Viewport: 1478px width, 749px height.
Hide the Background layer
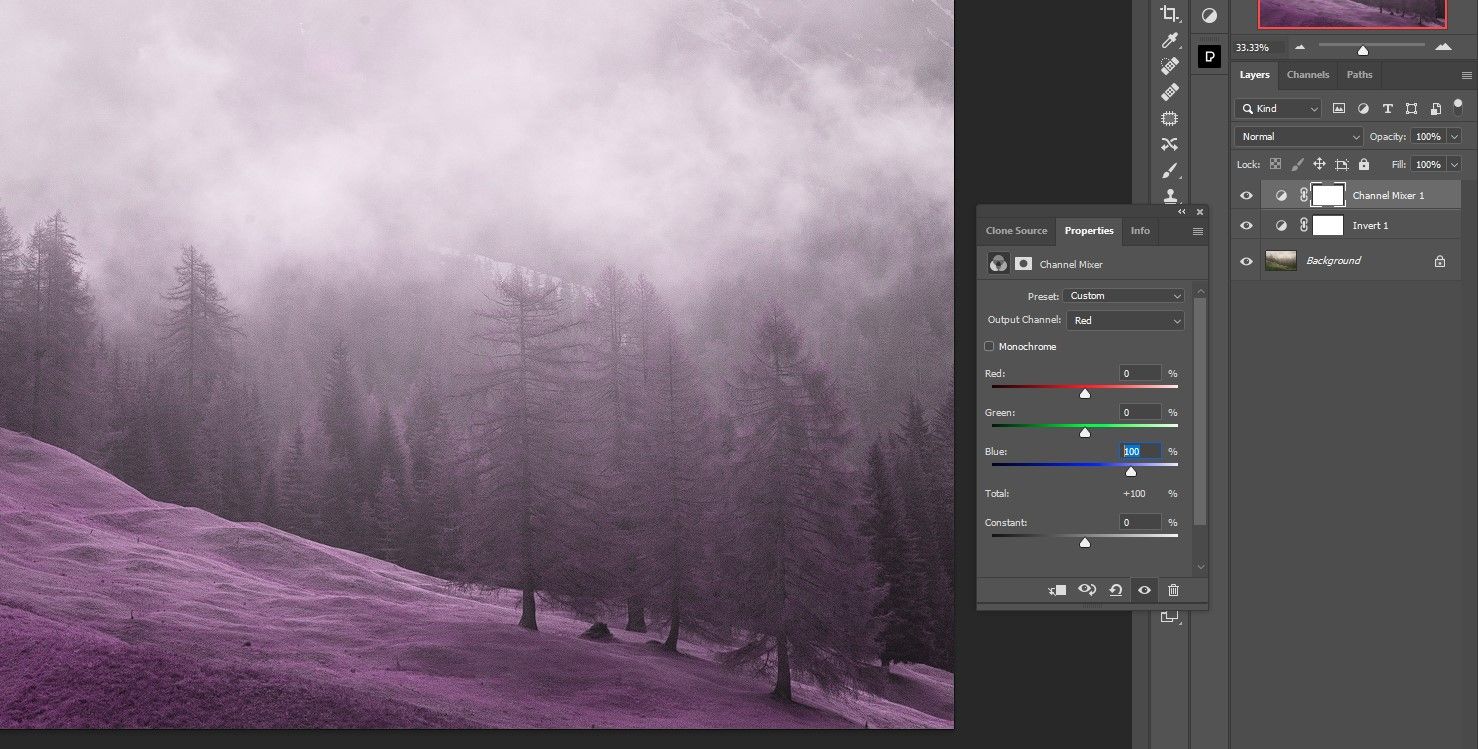coord(1246,261)
